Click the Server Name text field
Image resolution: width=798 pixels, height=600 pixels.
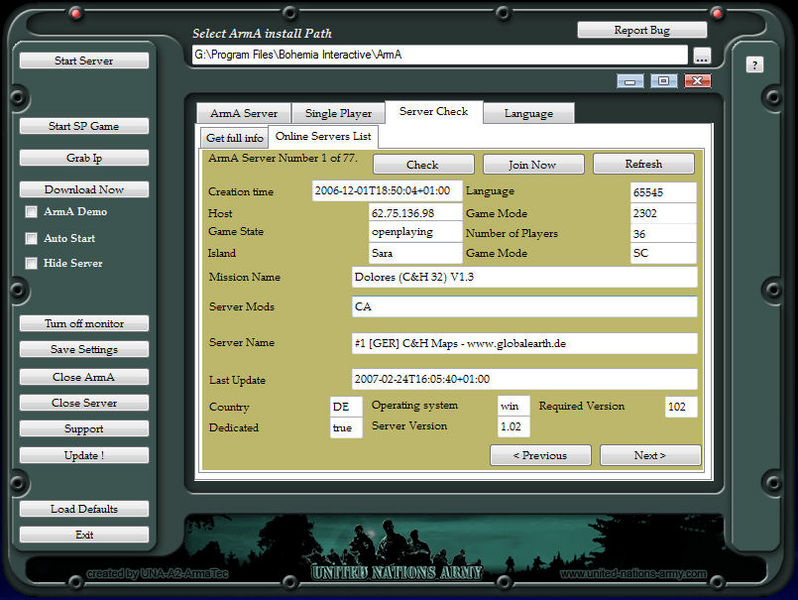524,343
